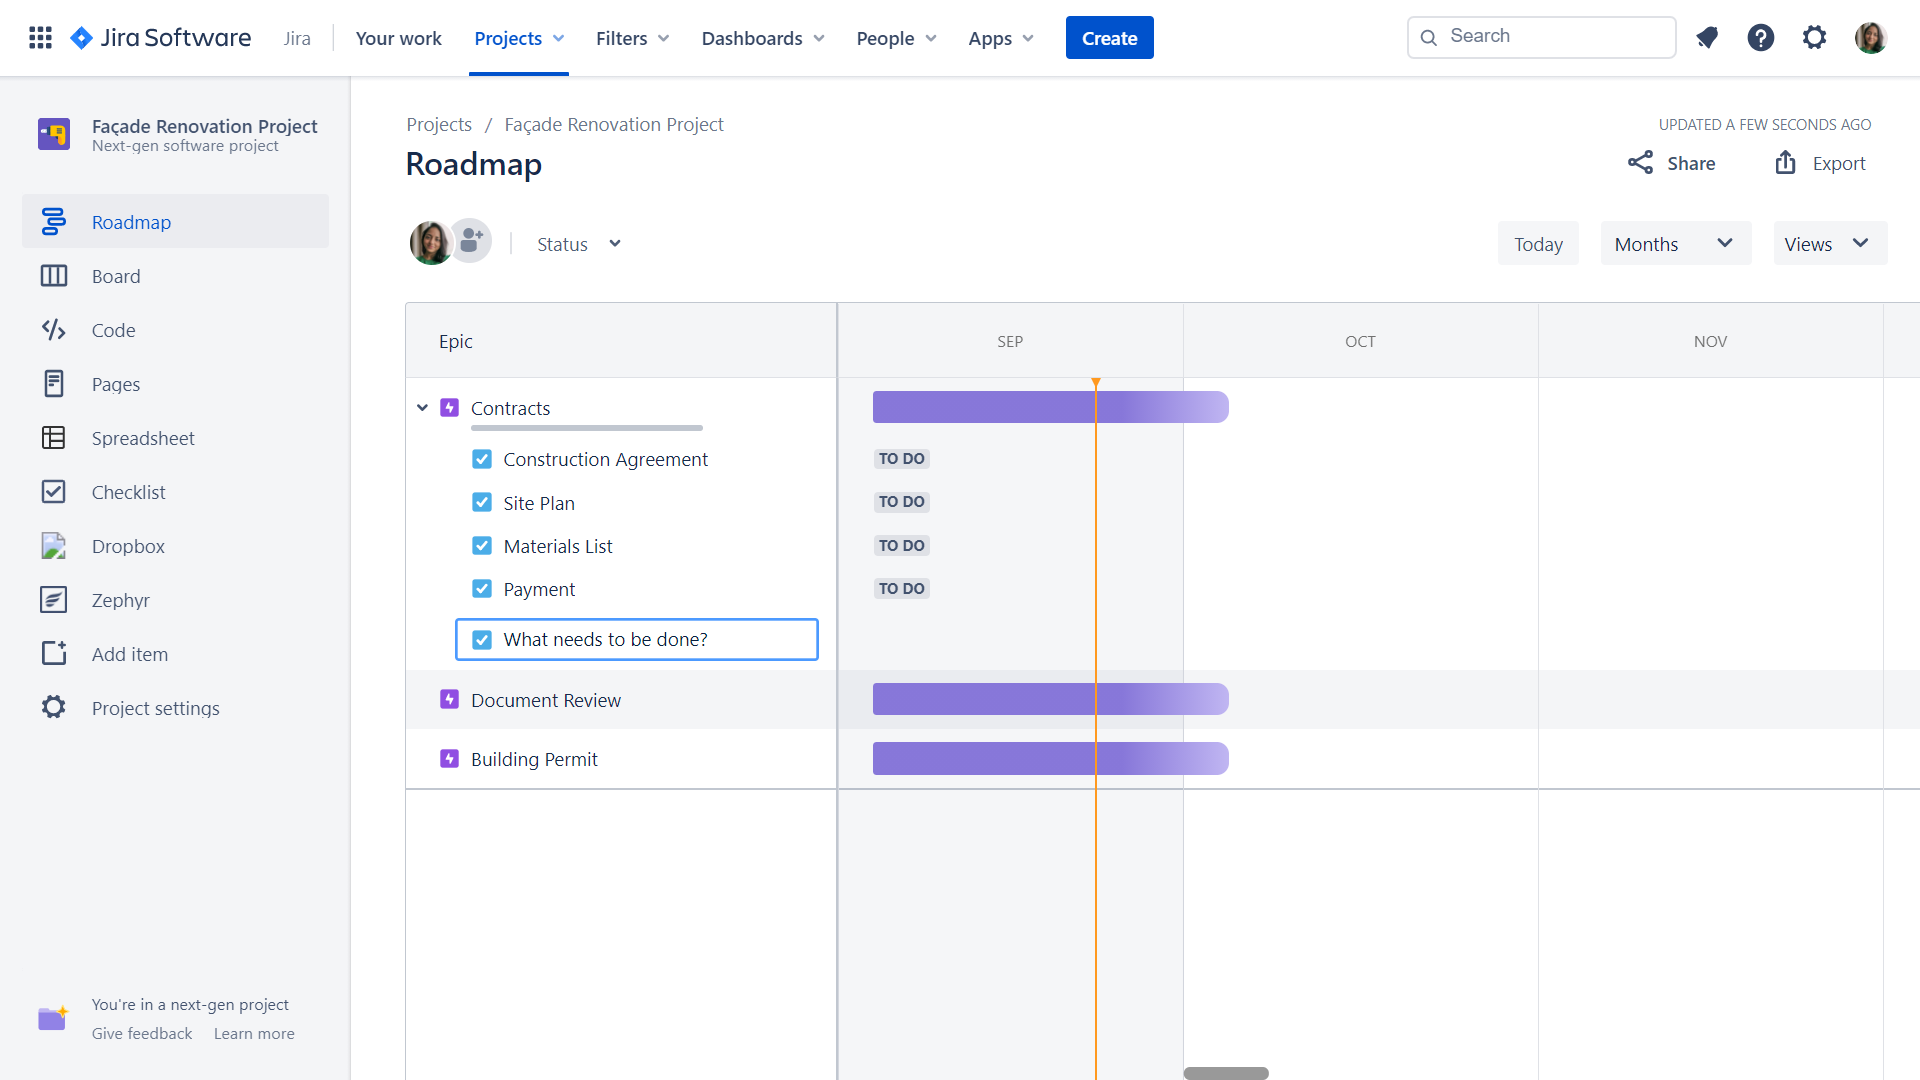1920x1080 pixels.
Task: Uncheck the Payment checkbox
Action: pos(483,588)
